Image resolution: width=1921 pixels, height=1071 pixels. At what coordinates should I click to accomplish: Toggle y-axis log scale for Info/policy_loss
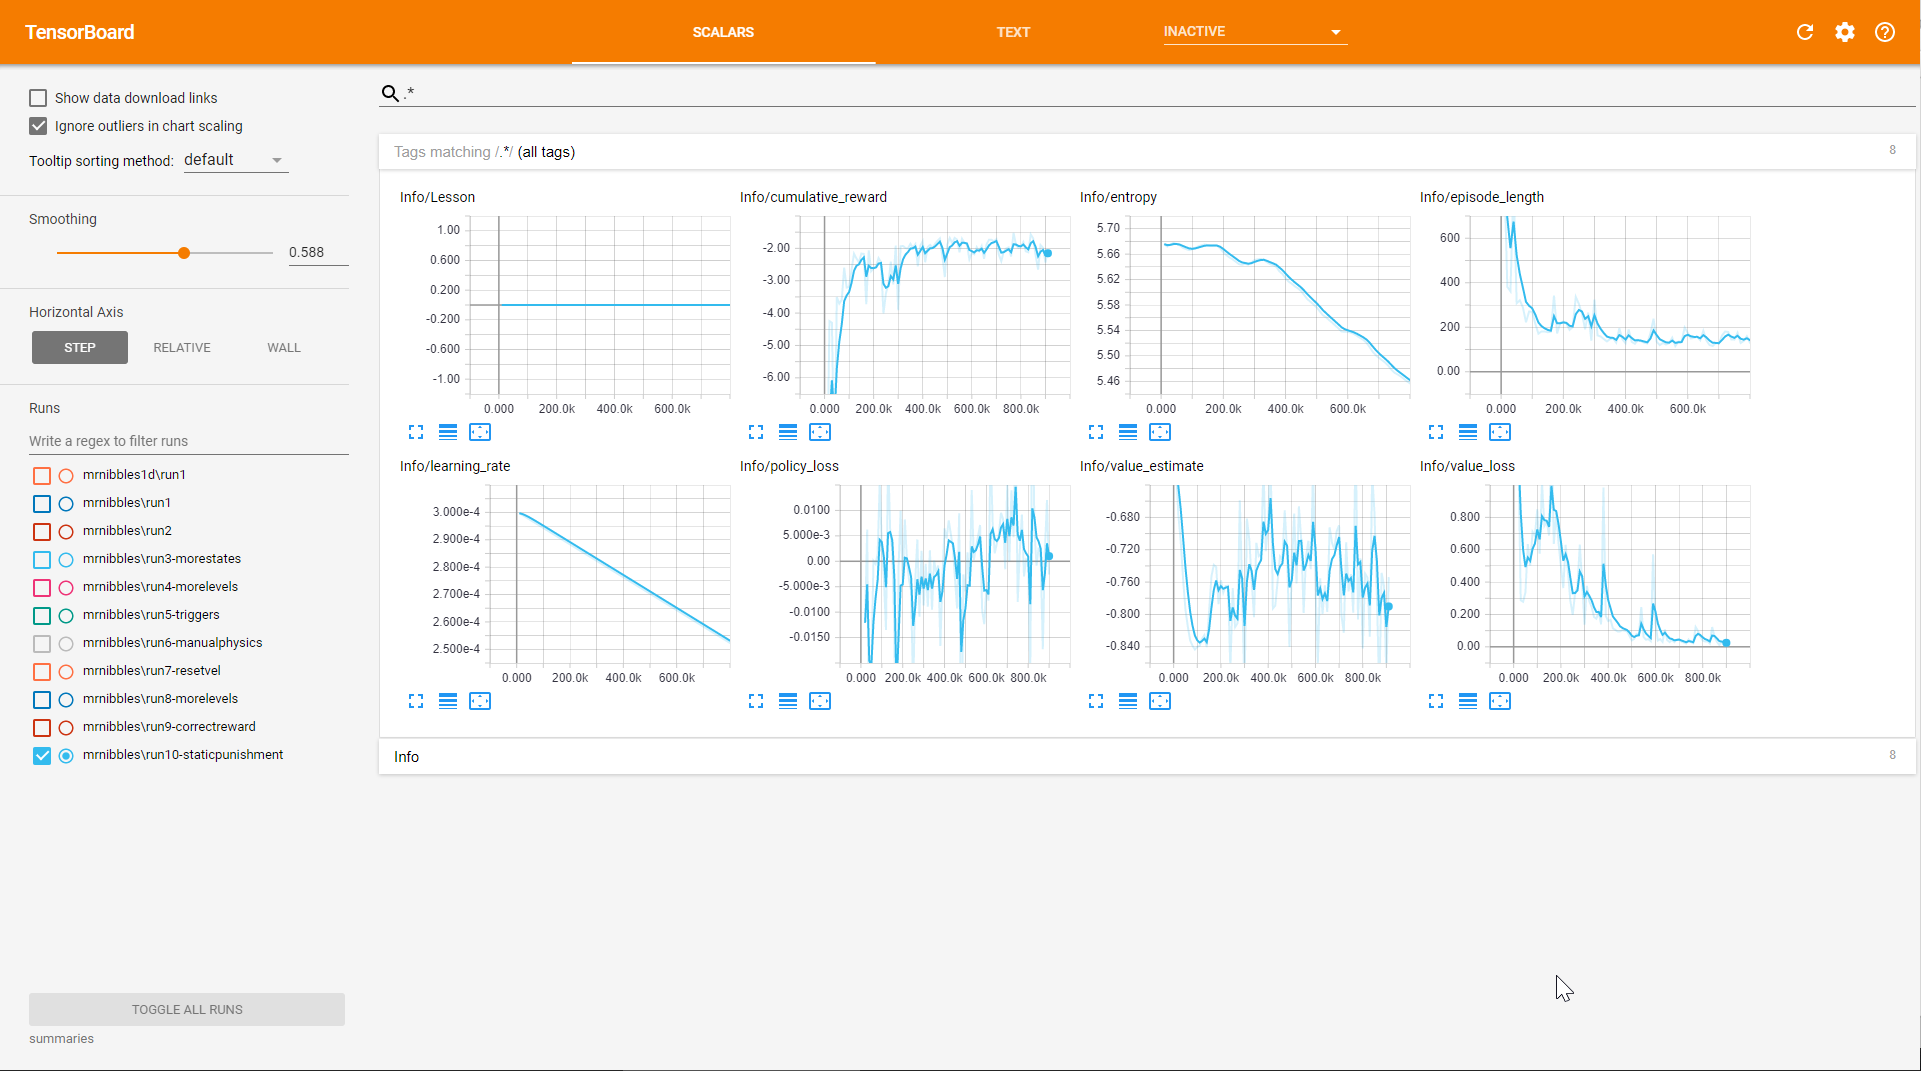pos(788,701)
